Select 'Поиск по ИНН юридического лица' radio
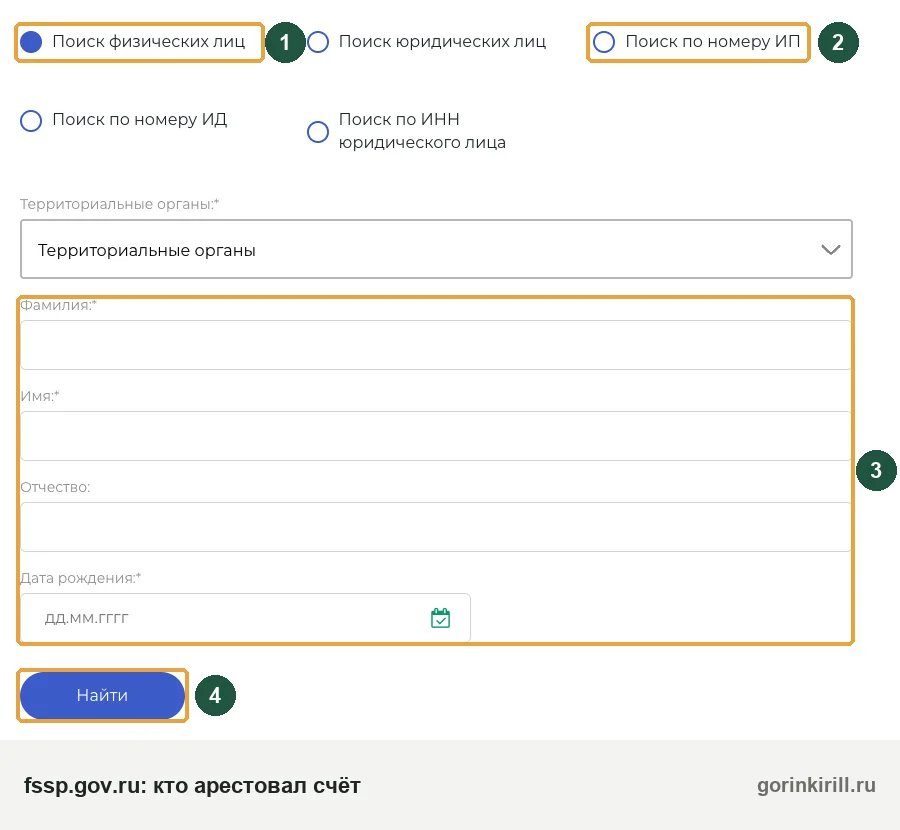 (317, 131)
